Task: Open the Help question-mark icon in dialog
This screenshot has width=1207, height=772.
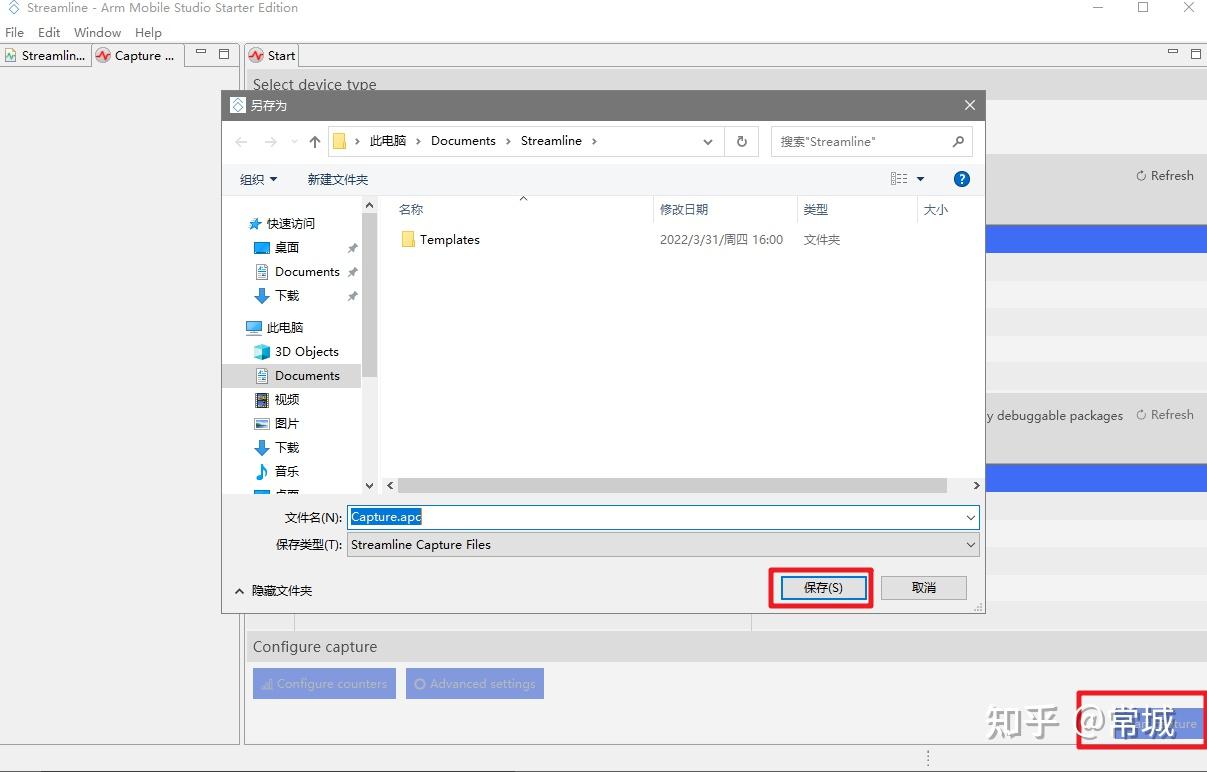Action: [961, 179]
